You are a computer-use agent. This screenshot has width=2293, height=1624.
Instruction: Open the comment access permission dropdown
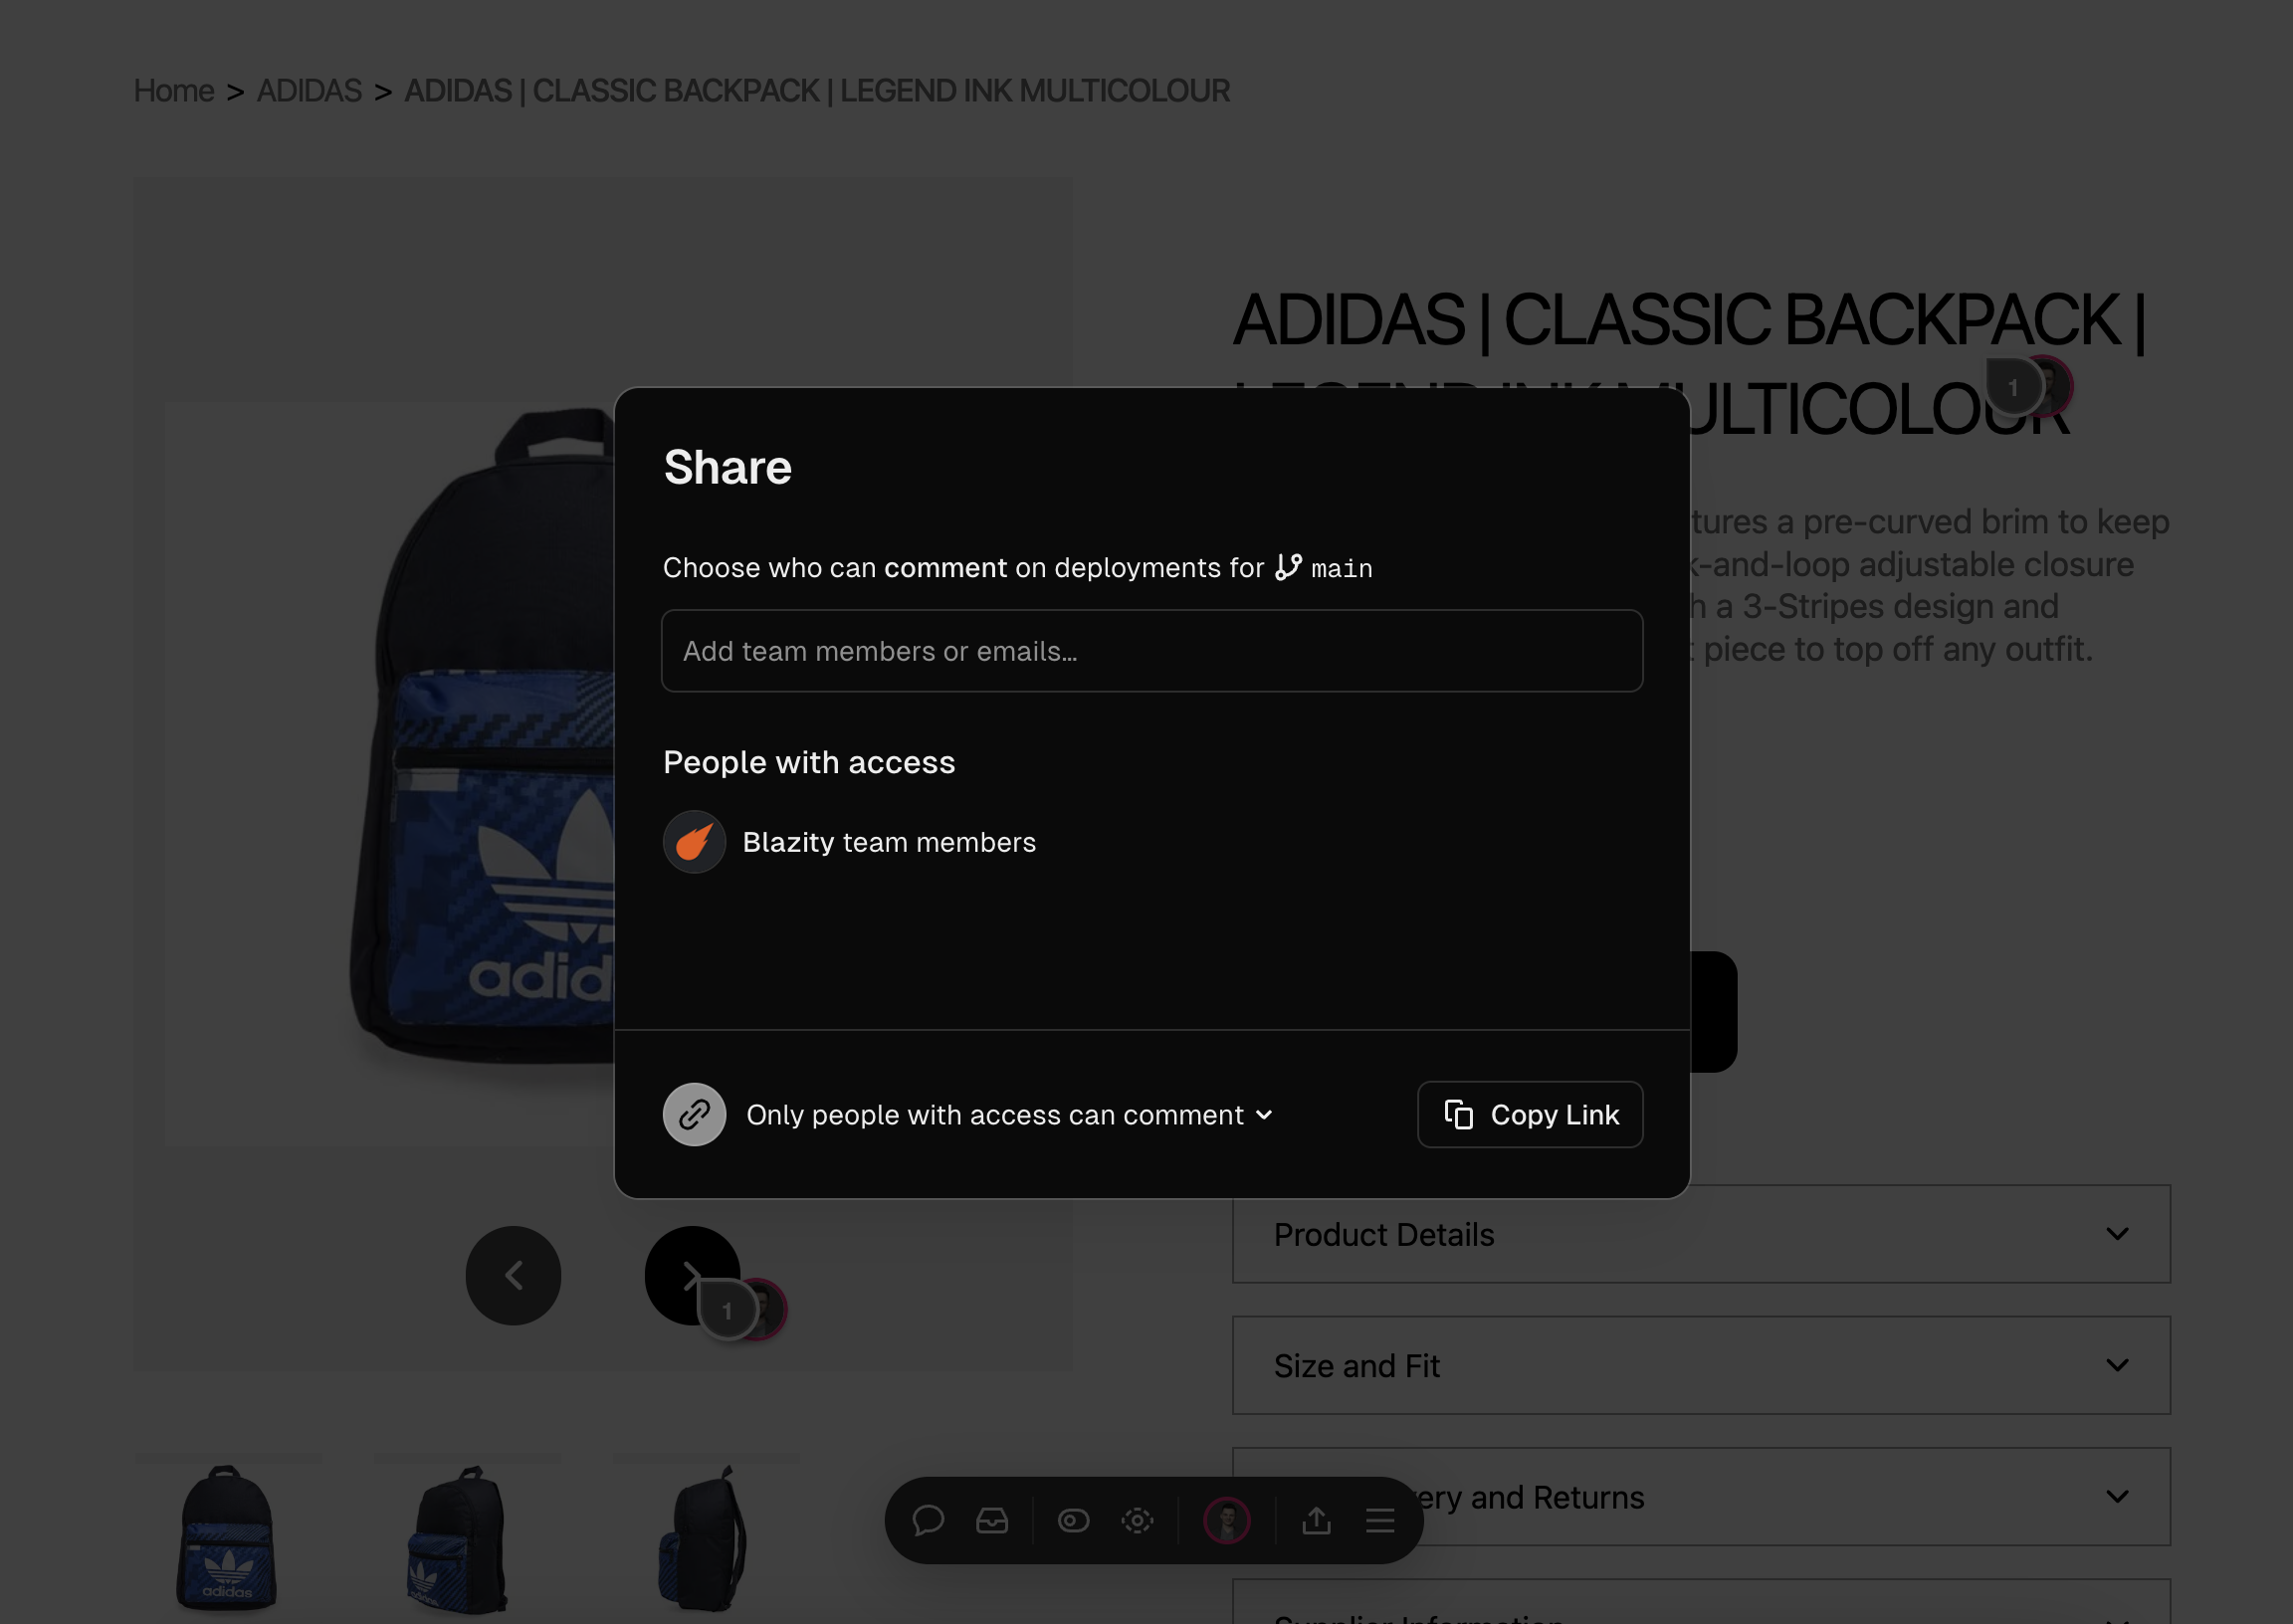(x=1010, y=1114)
